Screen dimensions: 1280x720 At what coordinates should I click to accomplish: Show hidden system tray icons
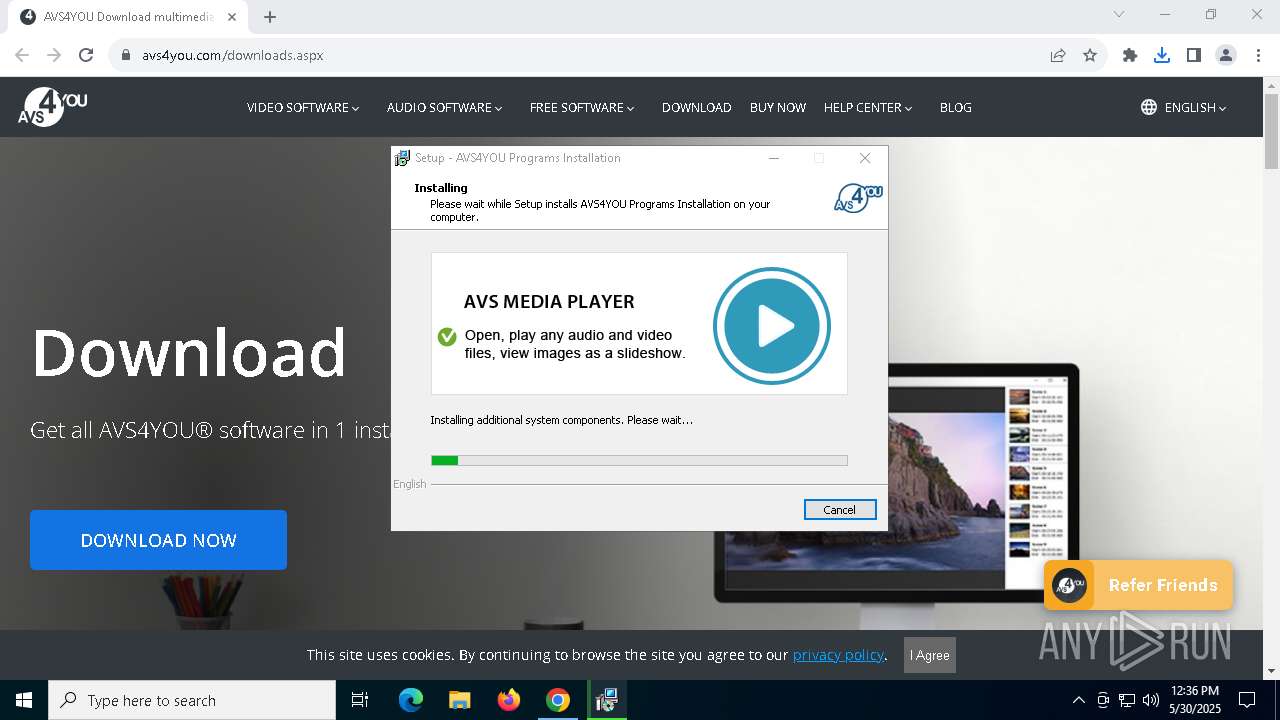tap(1078, 700)
